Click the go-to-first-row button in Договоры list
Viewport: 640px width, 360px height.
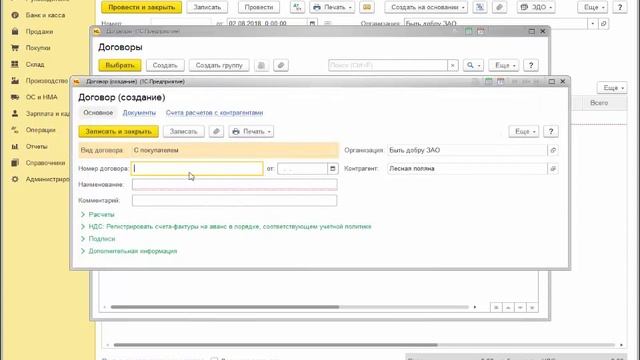[496, 307]
